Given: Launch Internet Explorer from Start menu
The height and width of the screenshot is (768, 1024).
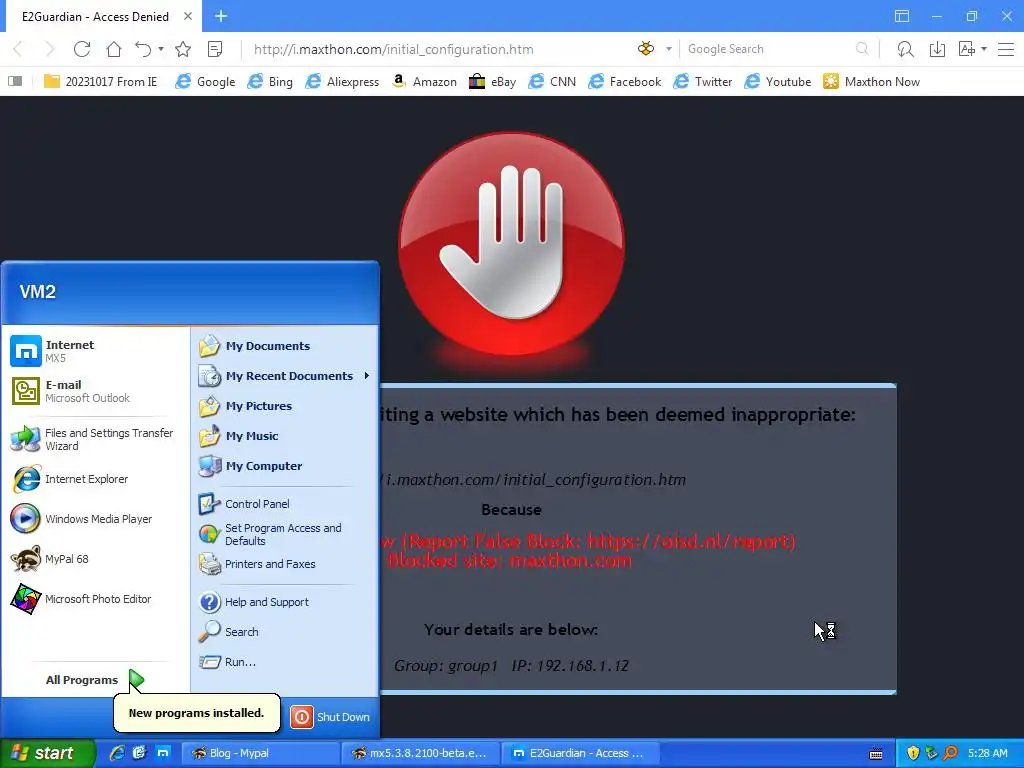Looking at the screenshot, I should tap(95, 479).
